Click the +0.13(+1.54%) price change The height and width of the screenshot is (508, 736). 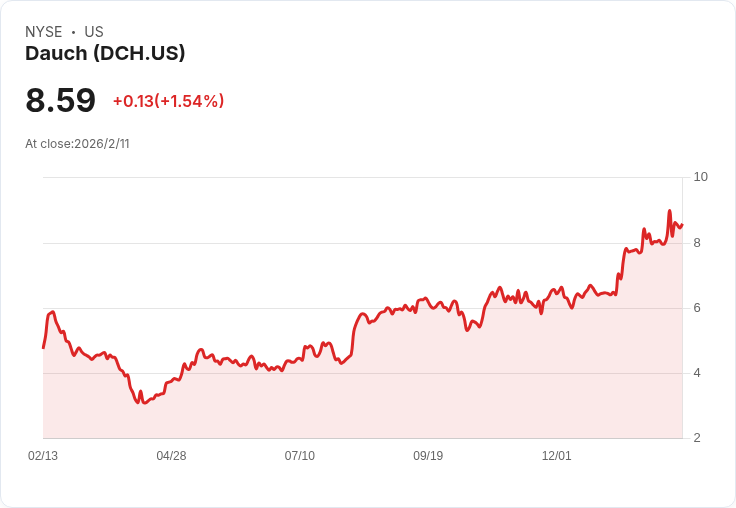[x=168, y=101]
